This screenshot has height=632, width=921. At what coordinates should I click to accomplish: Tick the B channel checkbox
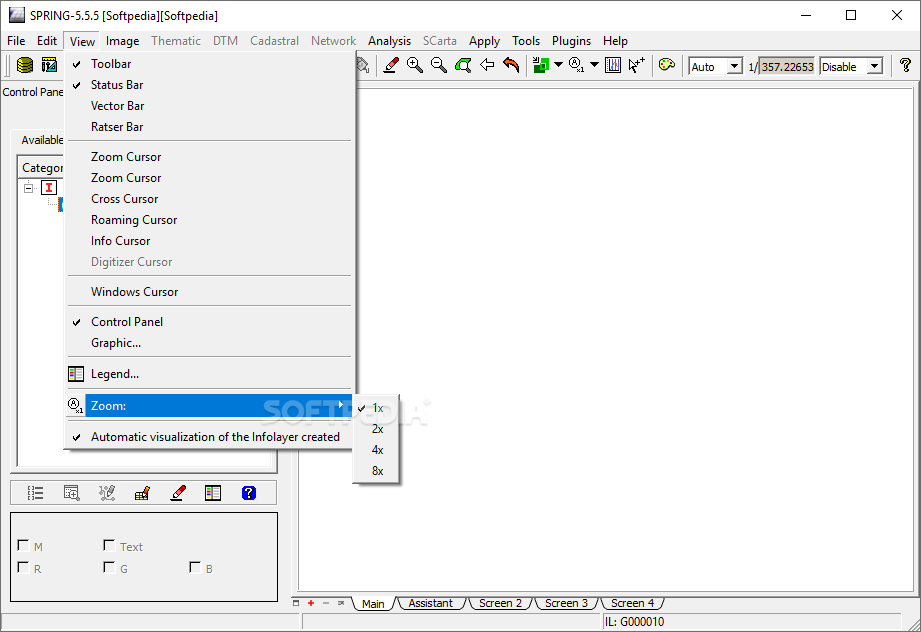pos(195,567)
